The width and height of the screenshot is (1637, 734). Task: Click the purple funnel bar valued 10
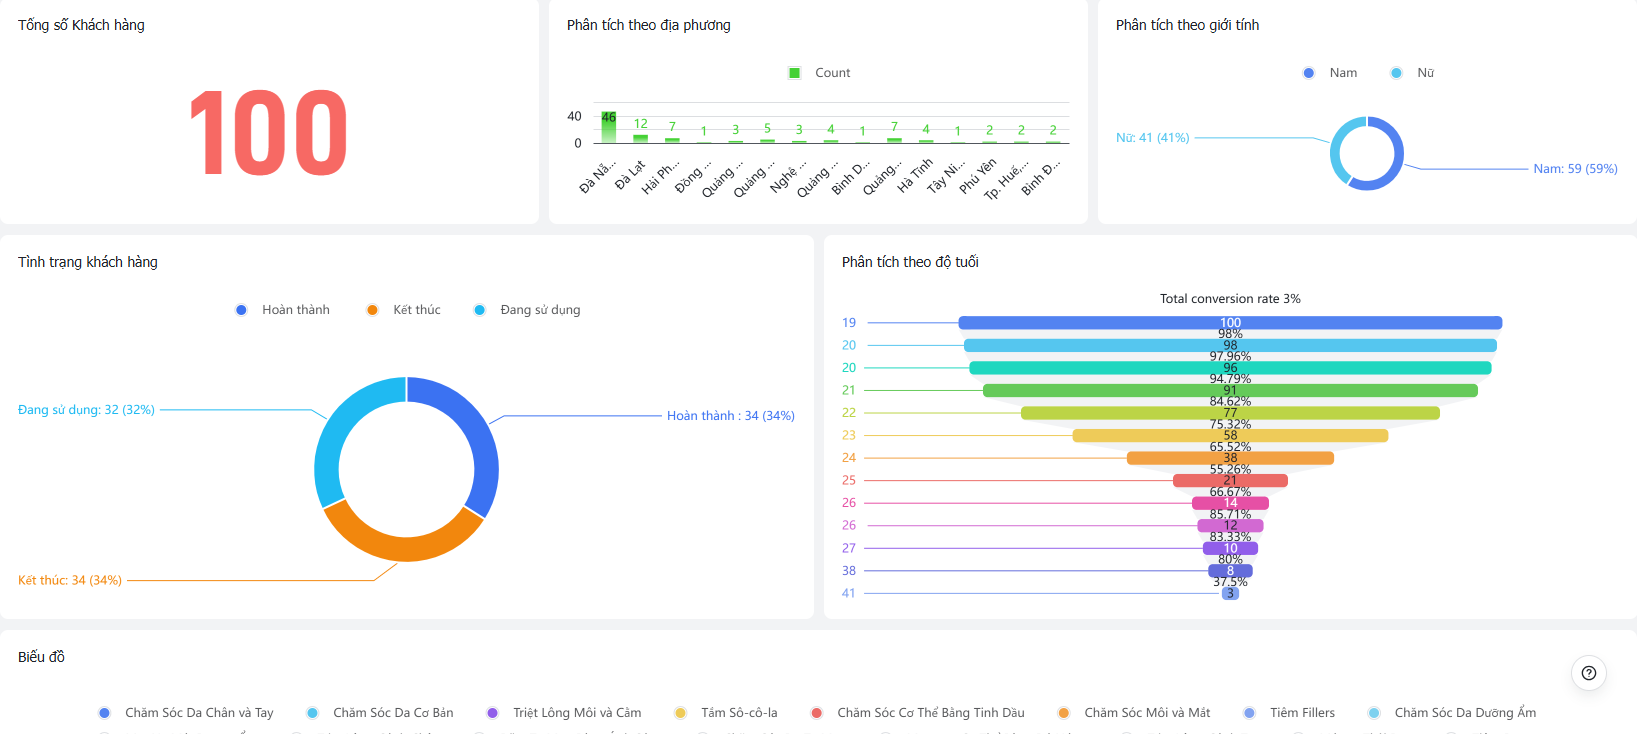(x=1230, y=548)
